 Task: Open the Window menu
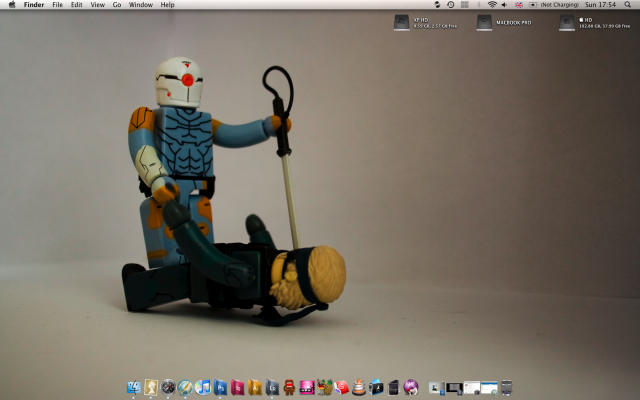pyautogui.click(x=141, y=4)
